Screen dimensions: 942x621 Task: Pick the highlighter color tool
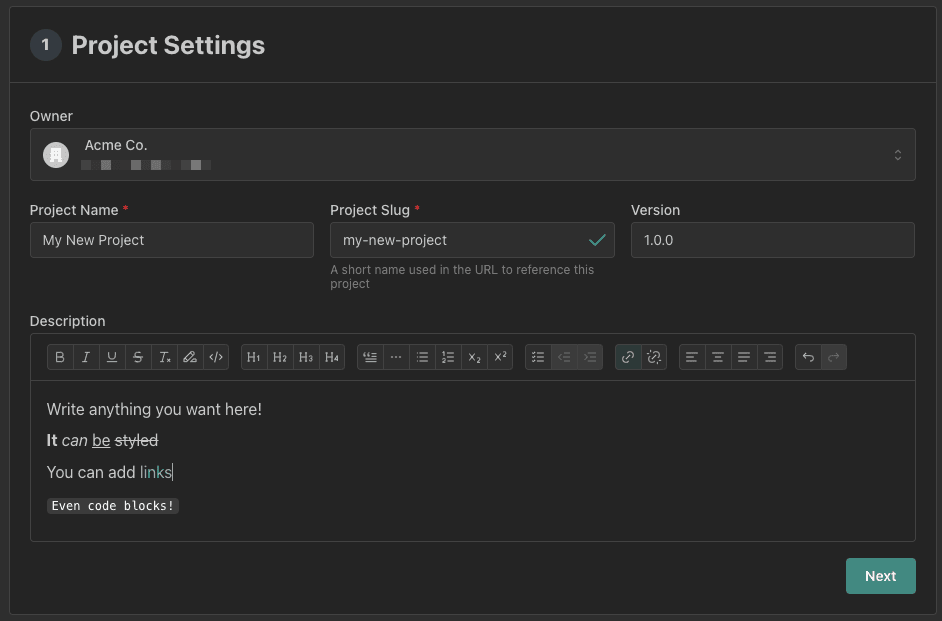pyautogui.click(x=190, y=357)
